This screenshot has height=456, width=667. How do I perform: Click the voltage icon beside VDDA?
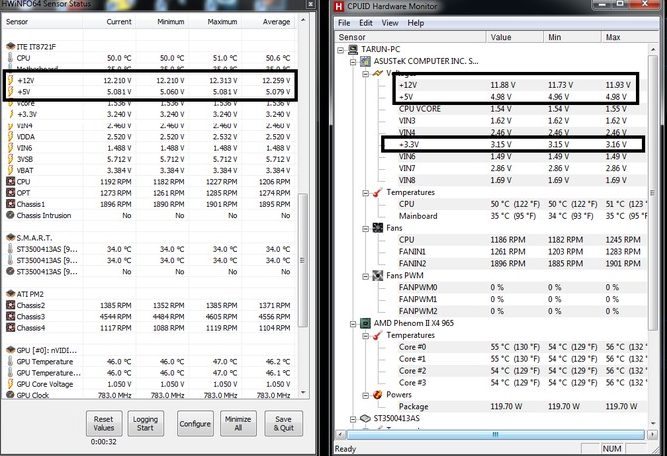[11, 137]
